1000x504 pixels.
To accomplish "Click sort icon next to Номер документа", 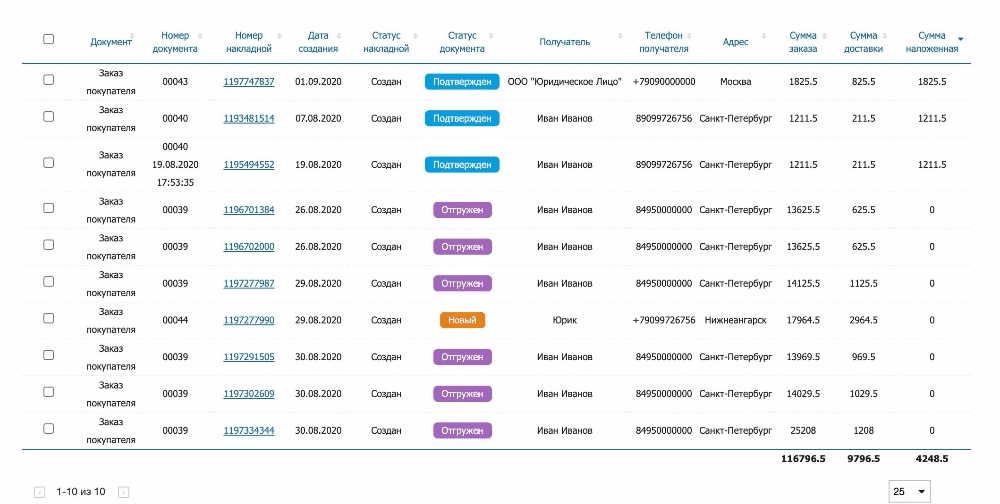I will pos(200,37).
